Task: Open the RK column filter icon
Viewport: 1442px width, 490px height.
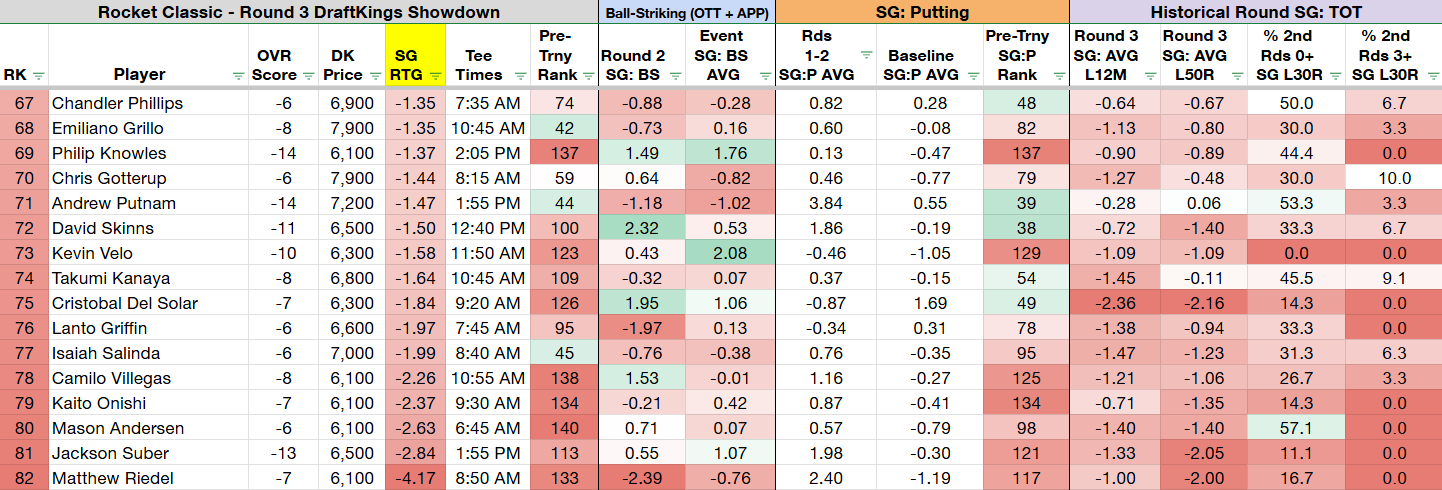Action: (38, 75)
